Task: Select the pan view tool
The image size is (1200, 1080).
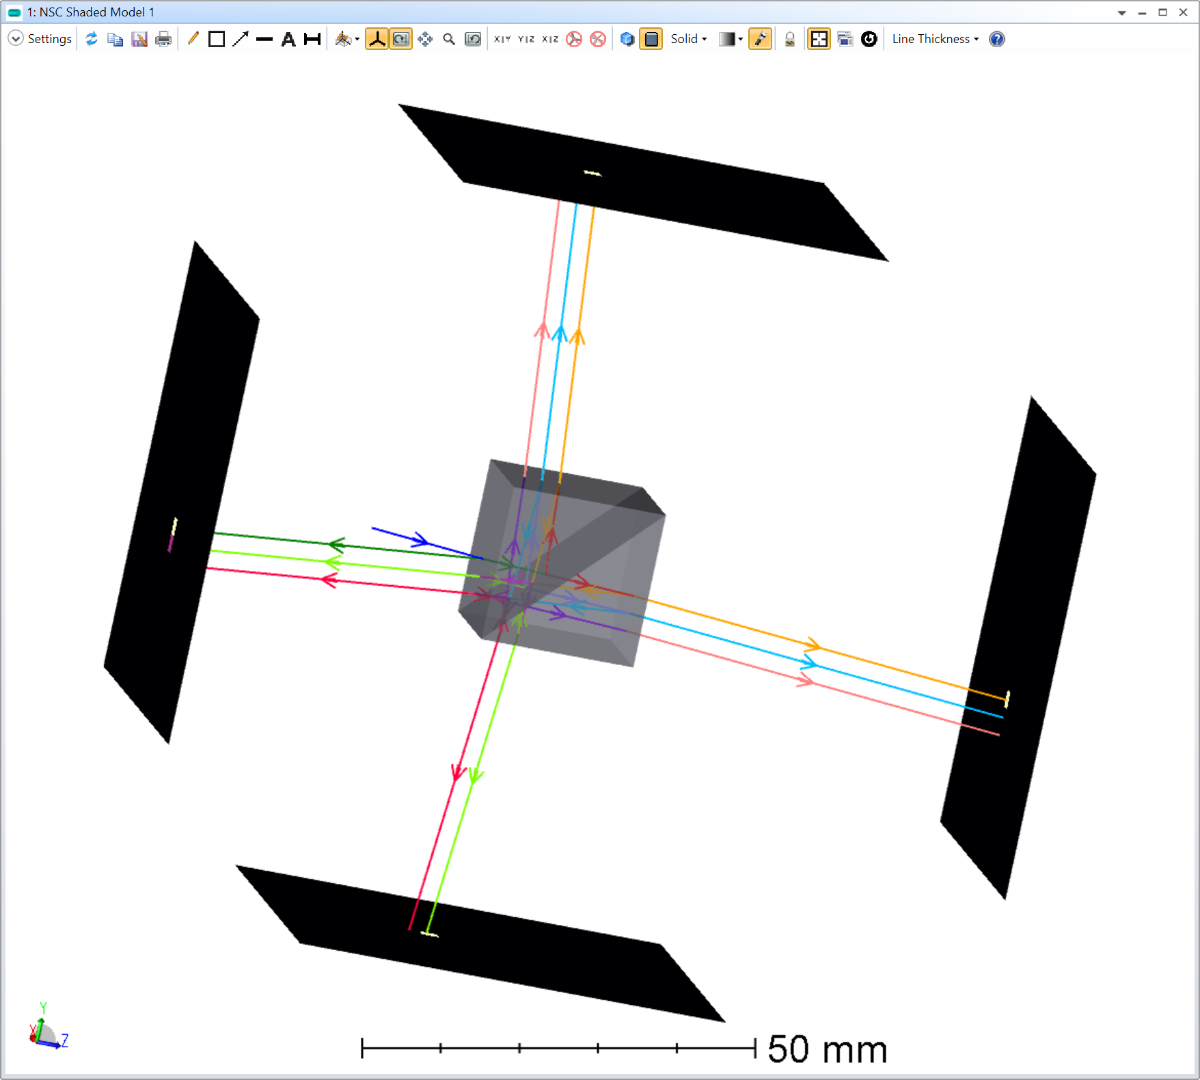Action: click(x=425, y=39)
